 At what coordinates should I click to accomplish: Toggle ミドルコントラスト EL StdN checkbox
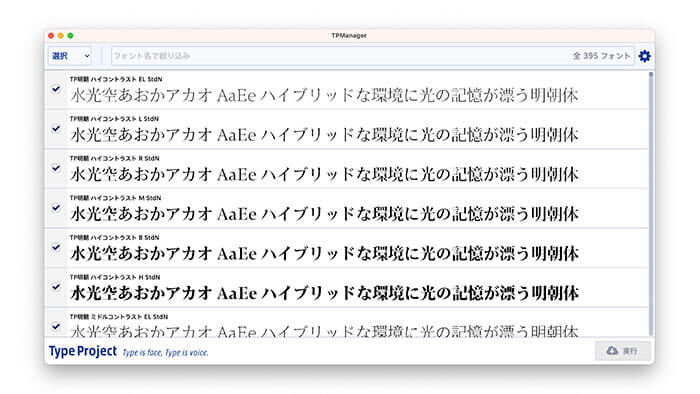pos(56,327)
